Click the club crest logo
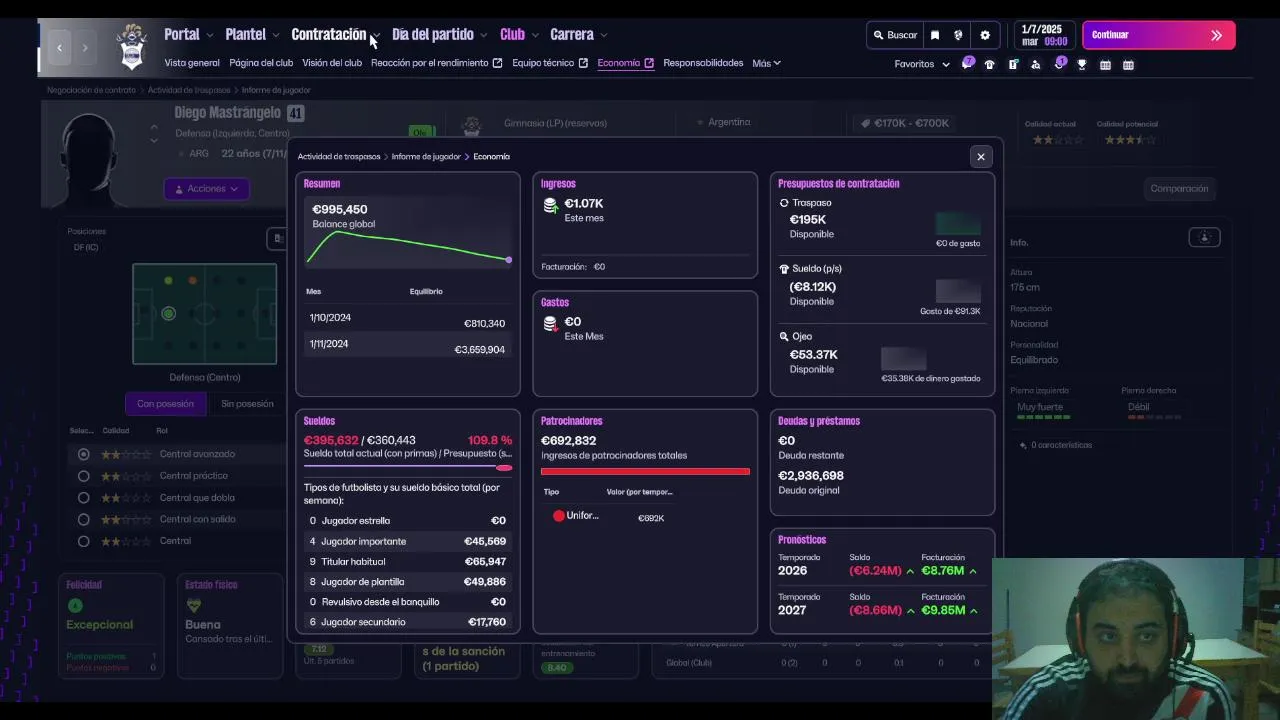The height and width of the screenshot is (720, 1280). pyautogui.click(x=132, y=47)
